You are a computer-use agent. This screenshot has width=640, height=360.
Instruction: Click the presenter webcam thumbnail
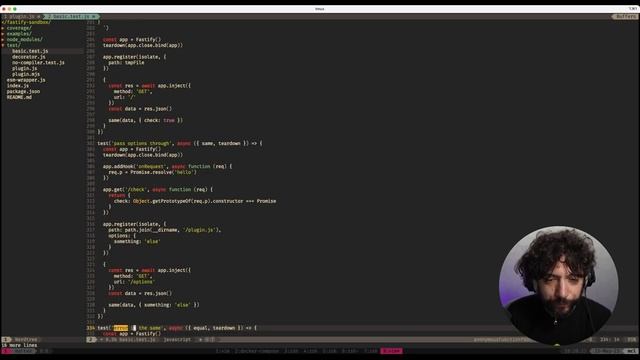tap(558, 285)
